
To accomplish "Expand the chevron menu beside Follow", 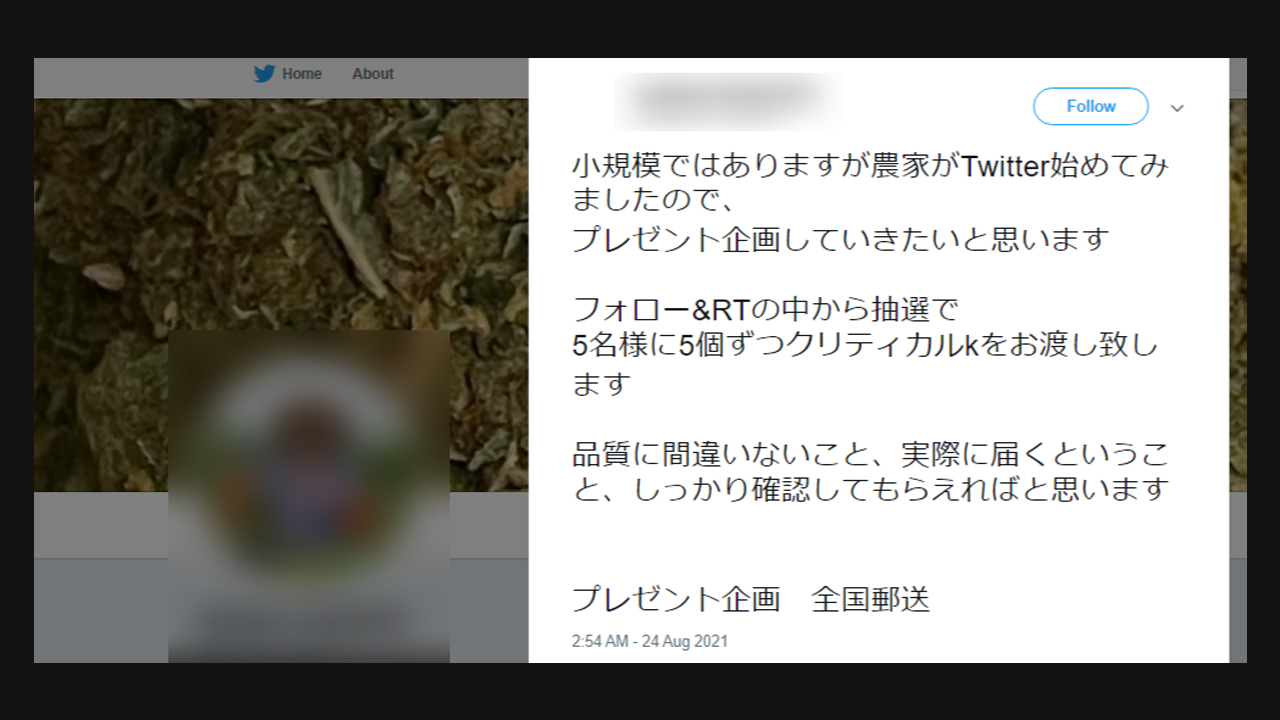I will tap(1177, 108).
